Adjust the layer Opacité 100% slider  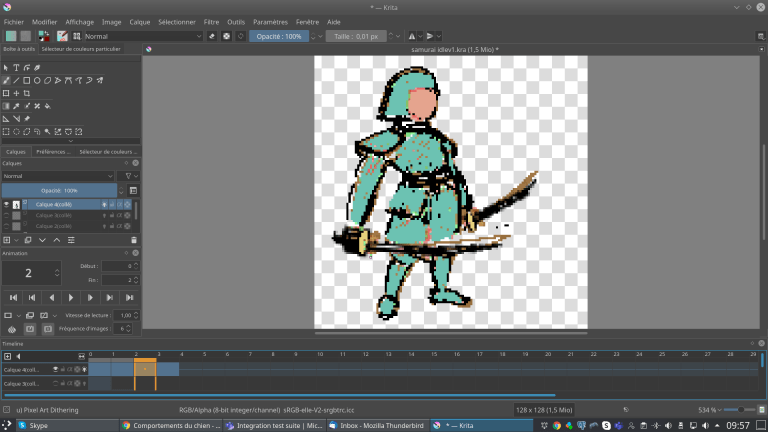click(x=59, y=191)
